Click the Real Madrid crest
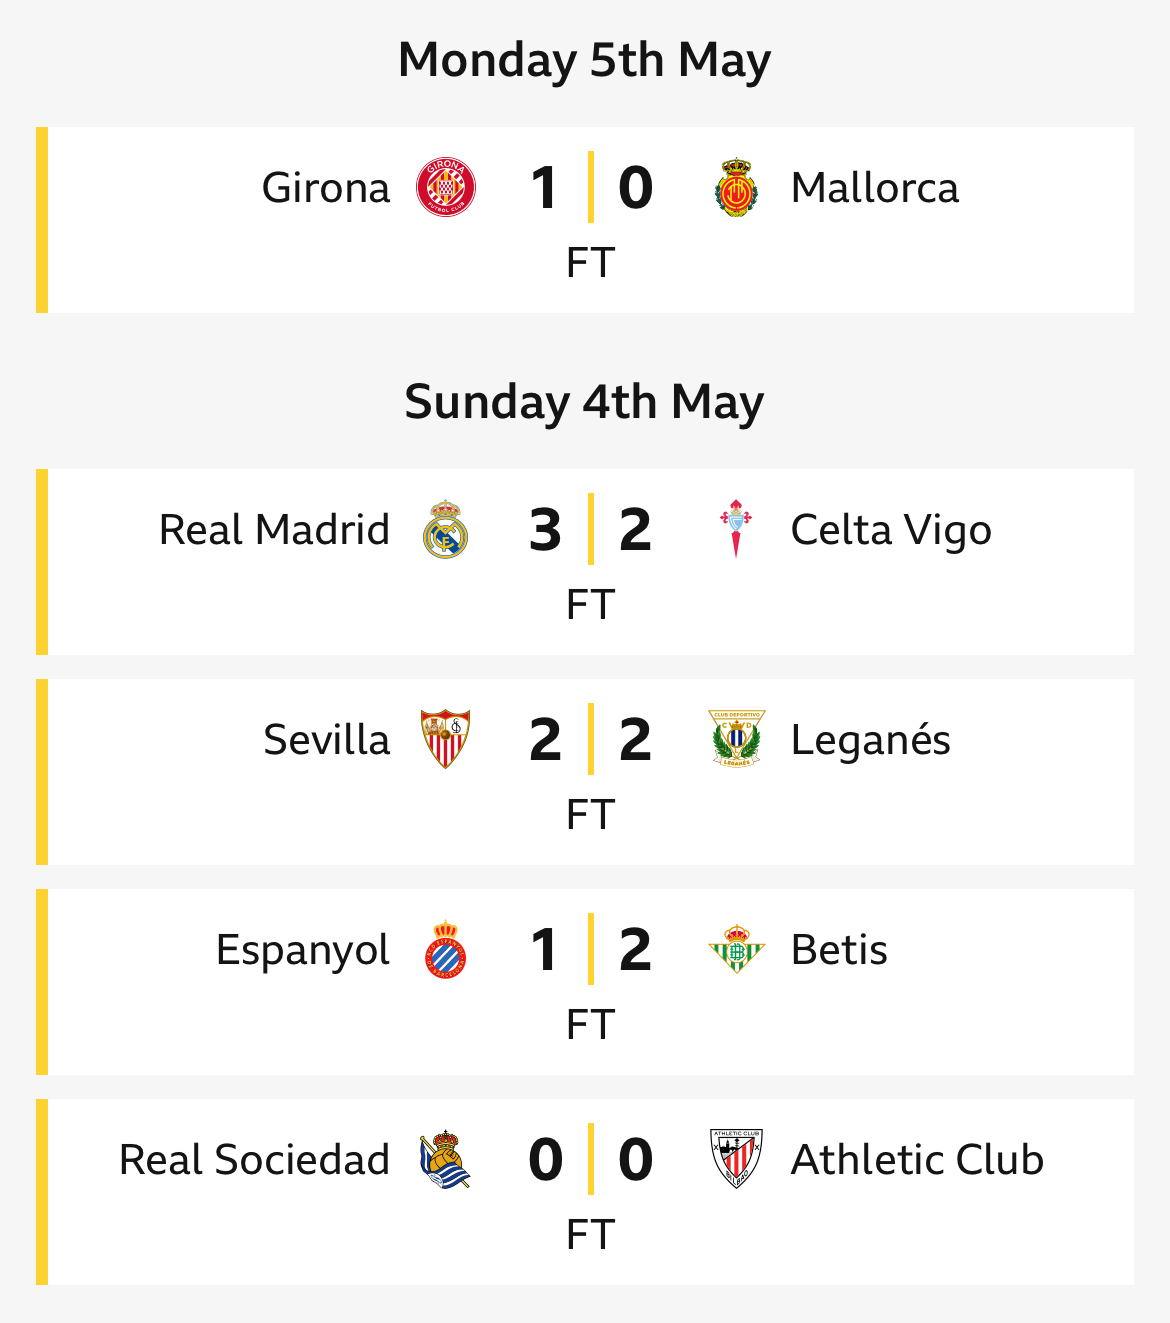 (446, 529)
